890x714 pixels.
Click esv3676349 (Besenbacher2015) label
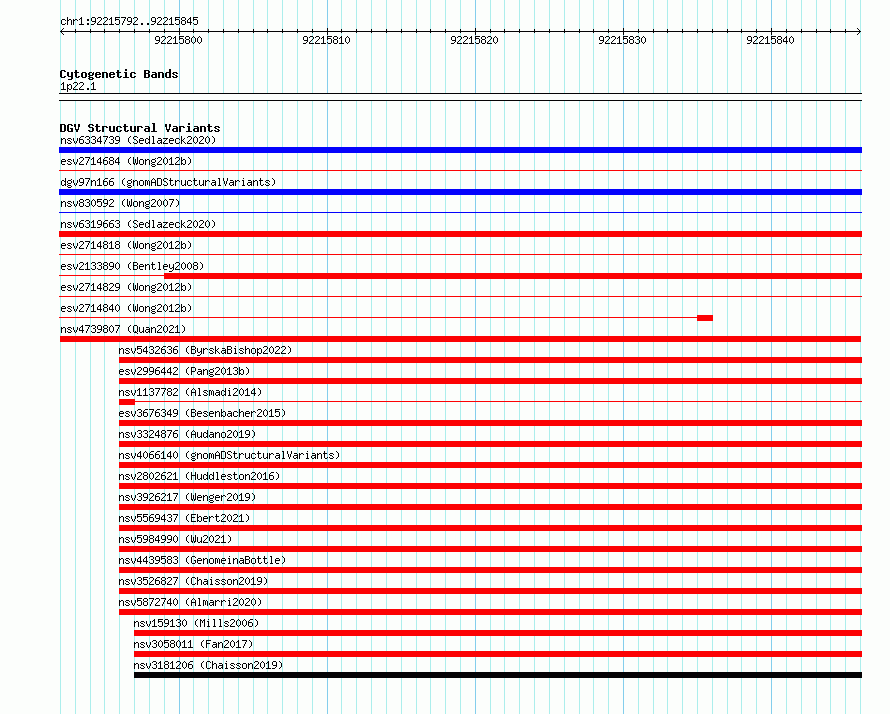[202, 413]
